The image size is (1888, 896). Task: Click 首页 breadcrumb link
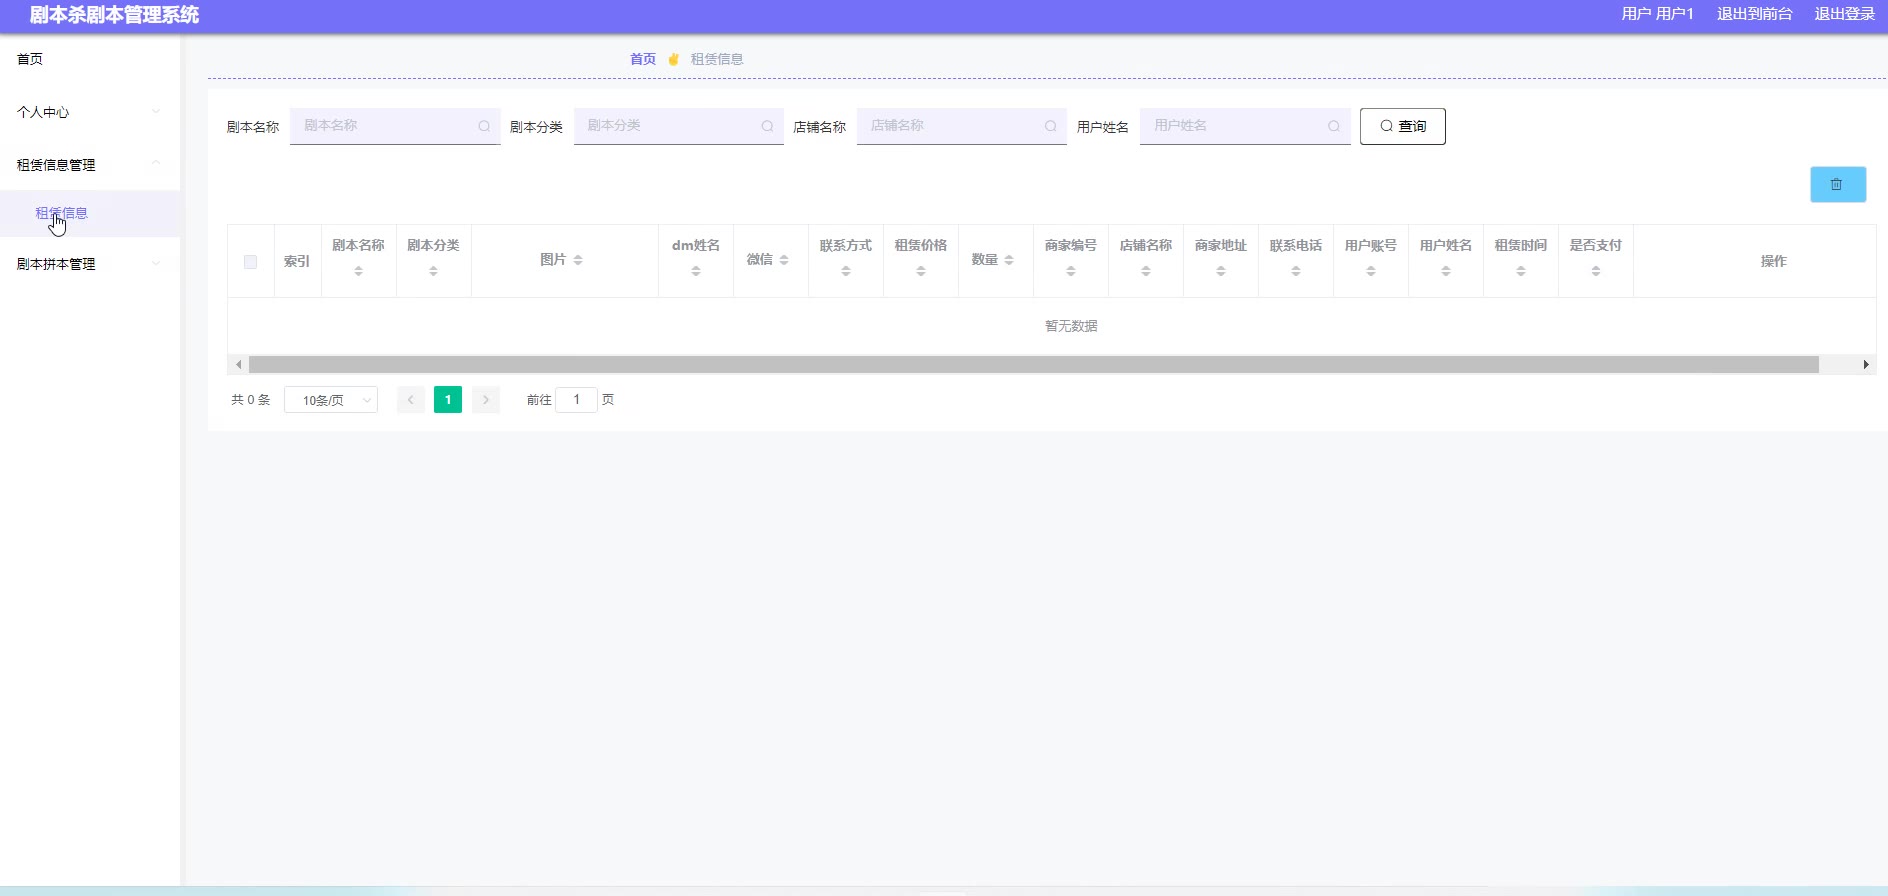click(x=643, y=59)
